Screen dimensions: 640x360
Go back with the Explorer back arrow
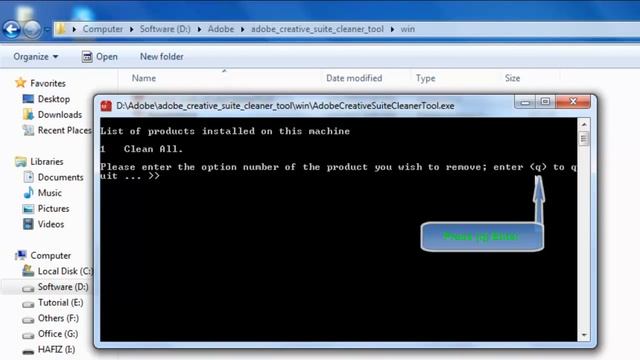(11, 29)
